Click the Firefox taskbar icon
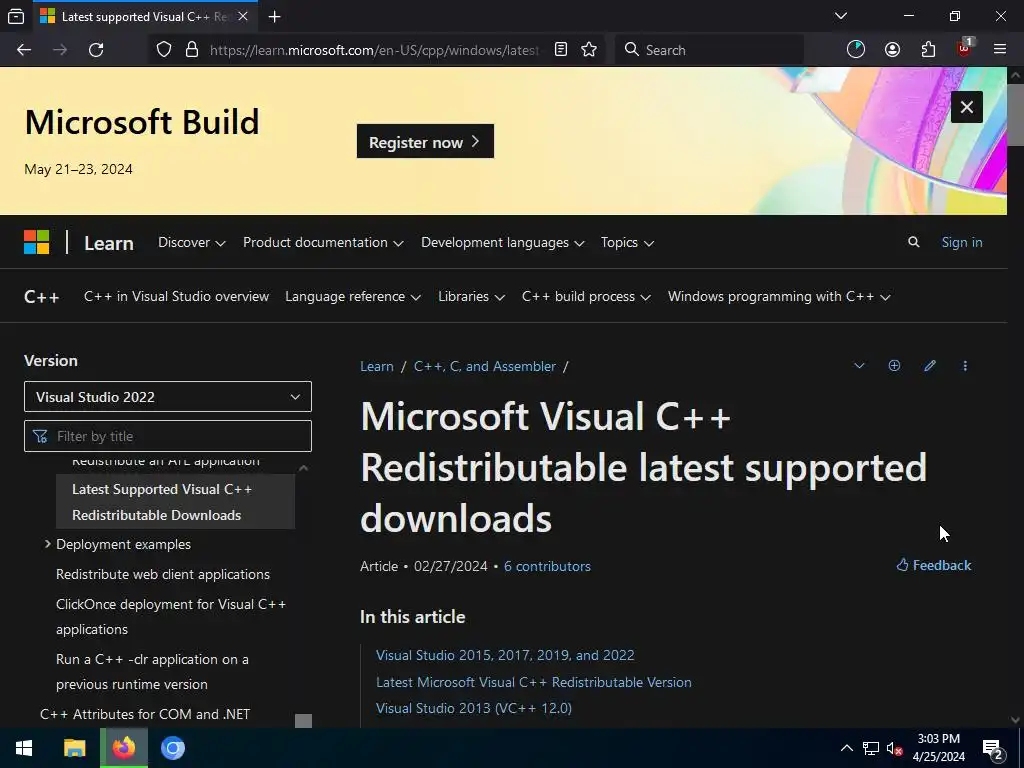 point(123,748)
